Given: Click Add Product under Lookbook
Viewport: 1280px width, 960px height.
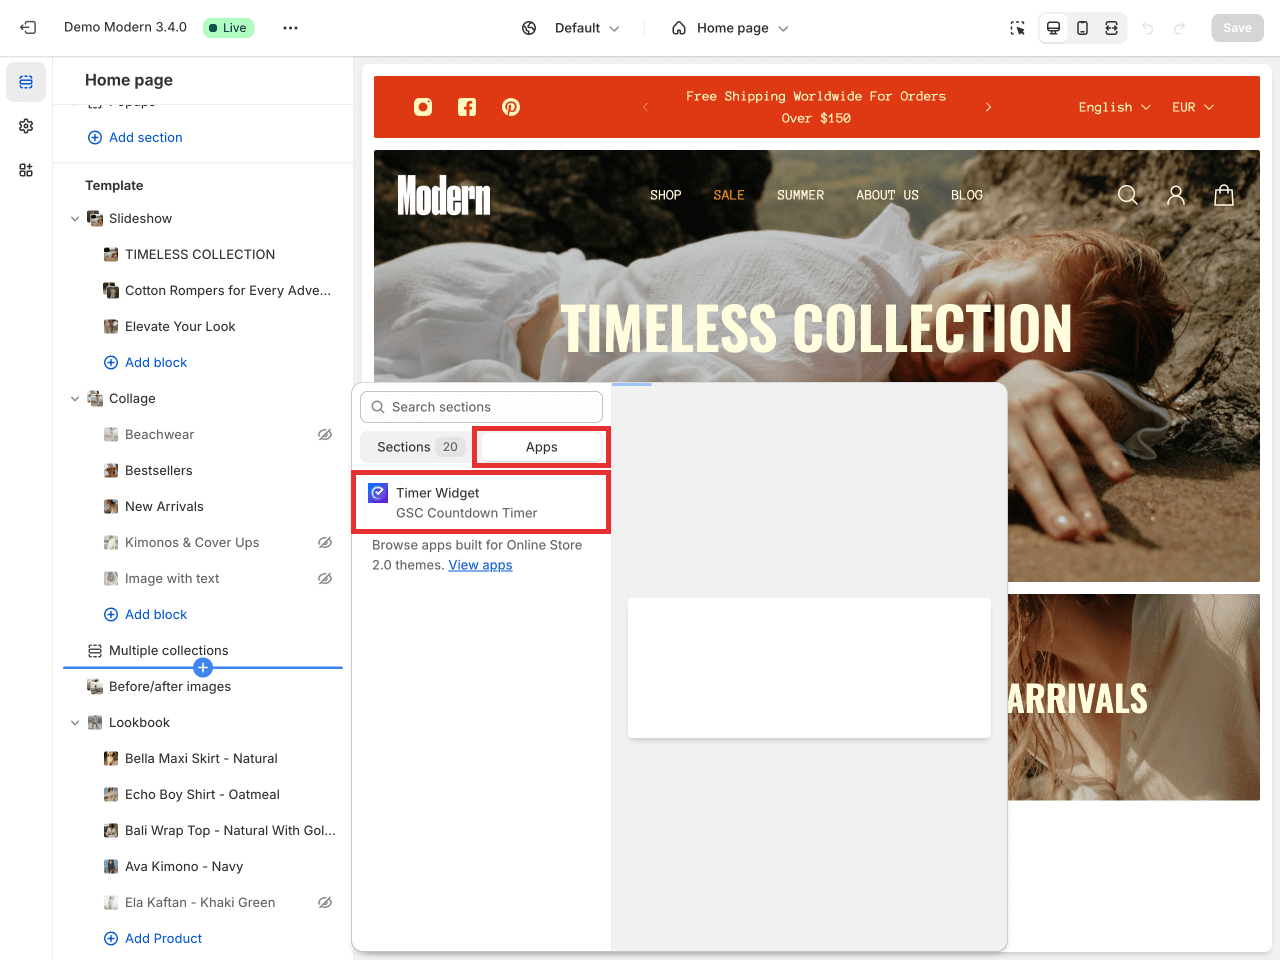Looking at the screenshot, I should (x=163, y=938).
